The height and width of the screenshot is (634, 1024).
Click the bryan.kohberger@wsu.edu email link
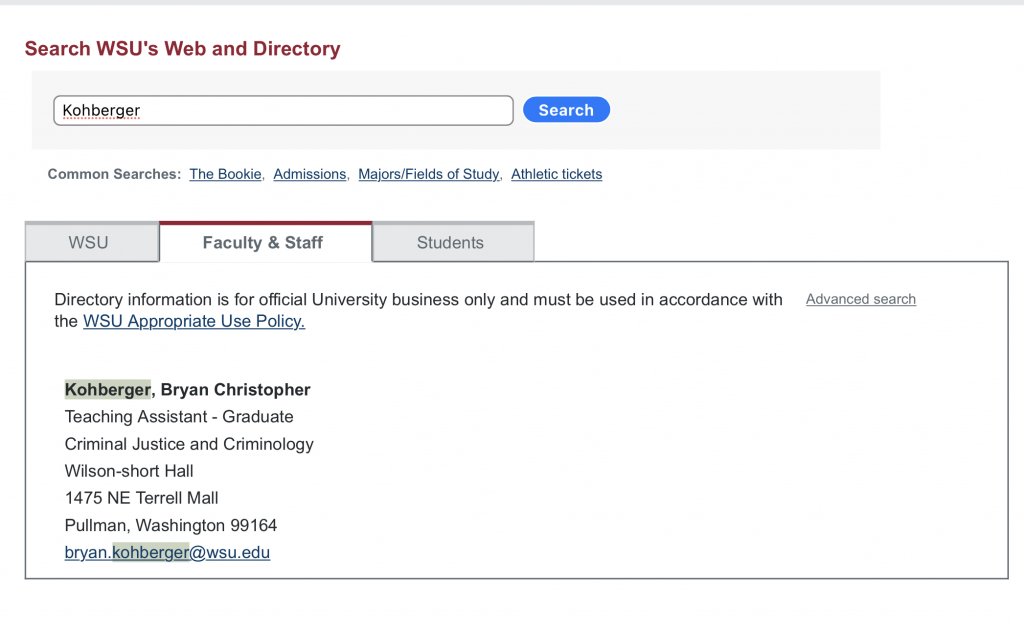click(x=167, y=552)
